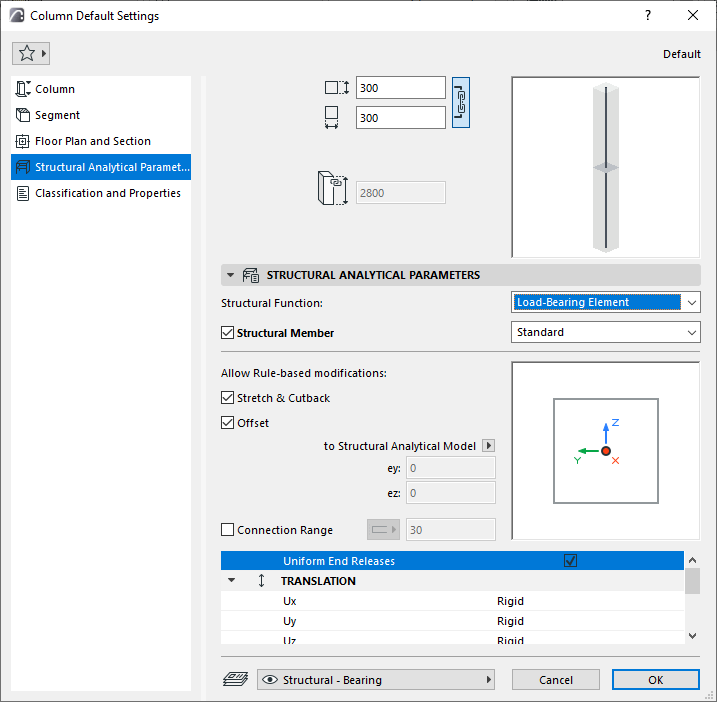The height and width of the screenshot is (702, 717).
Task: Disable Stretch & Cutback modification
Action: 227,397
